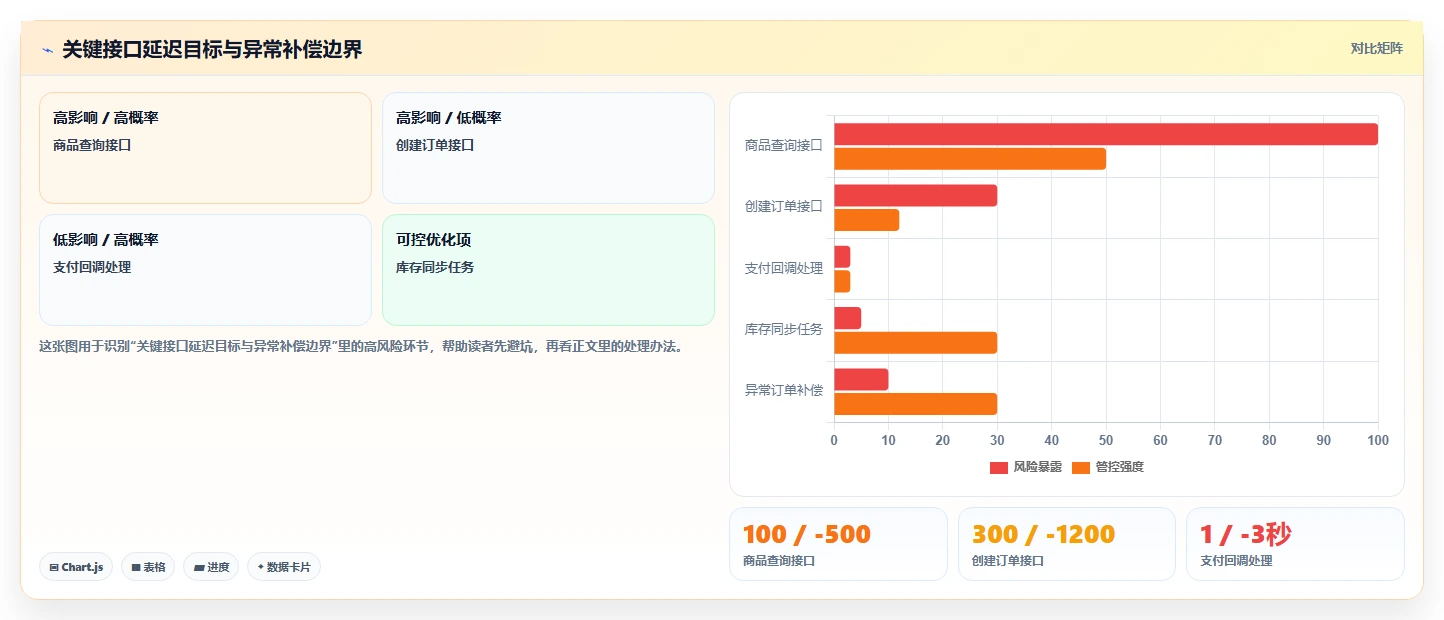Click the red bar for 异常订单补偿
This screenshot has width=1444, height=620.
pyautogui.click(x=861, y=379)
